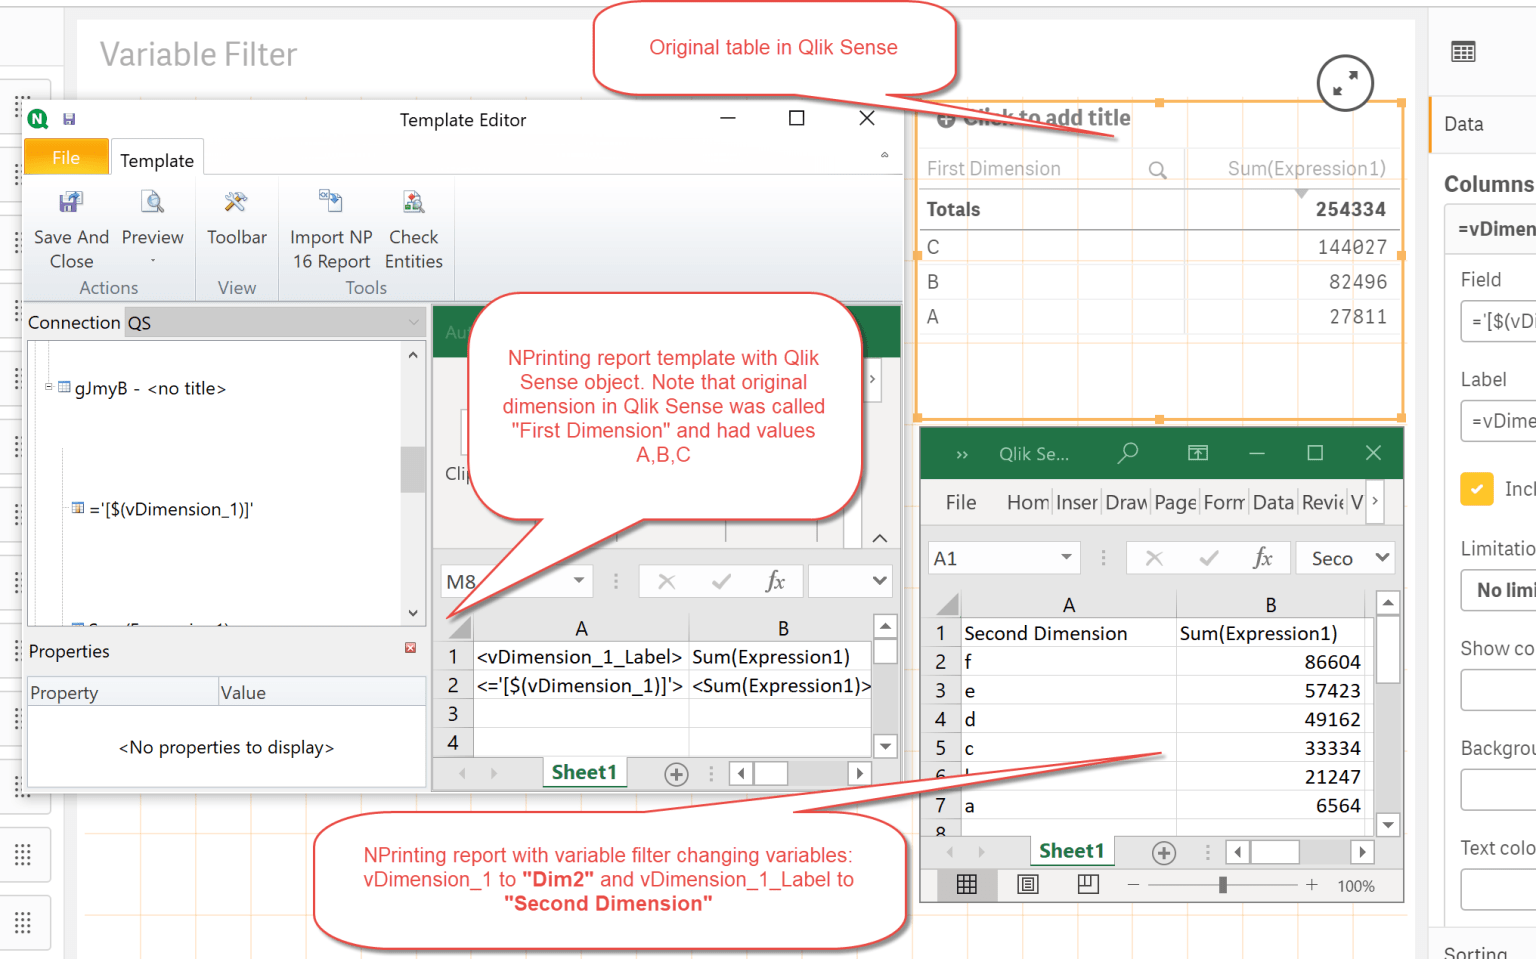Switch to the File tab in Template Editor

(65, 157)
